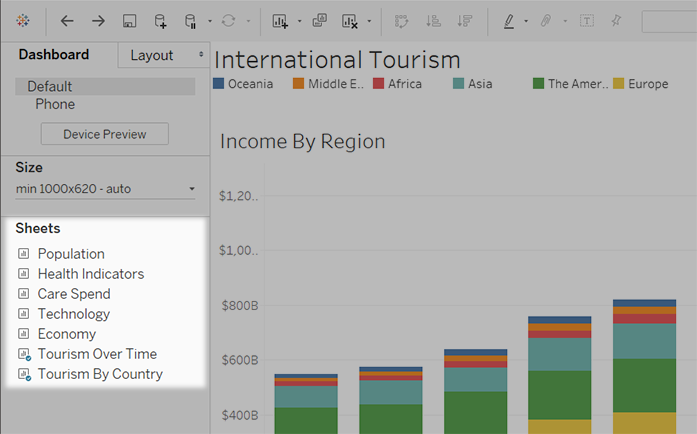Click the Device Preview button
697x434 pixels.
pyautogui.click(x=105, y=134)
